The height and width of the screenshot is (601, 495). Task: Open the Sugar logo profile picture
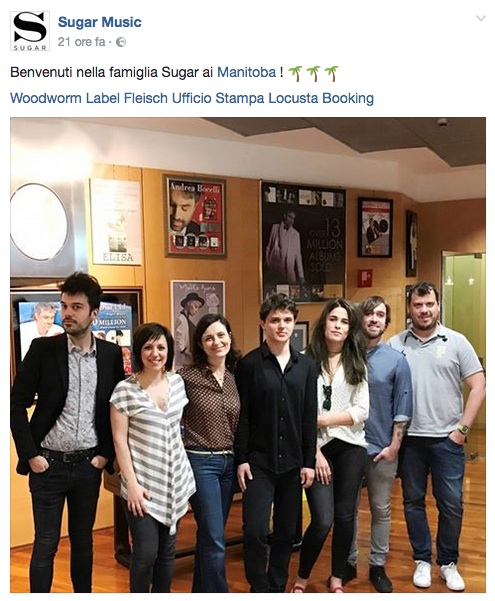30,31
